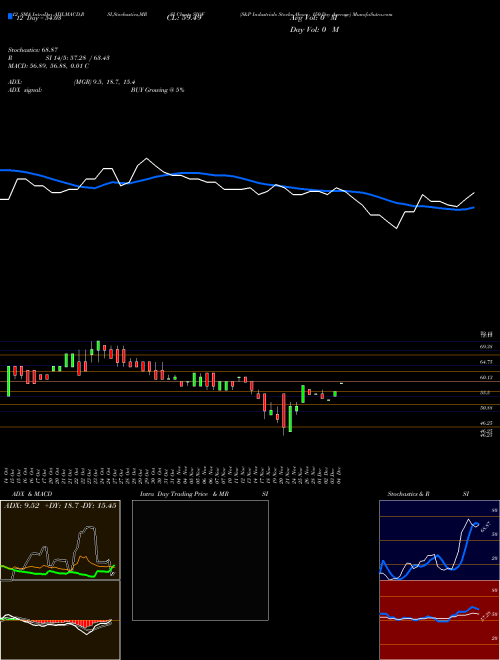Click the 64.75 price axis label

[487, 362]
